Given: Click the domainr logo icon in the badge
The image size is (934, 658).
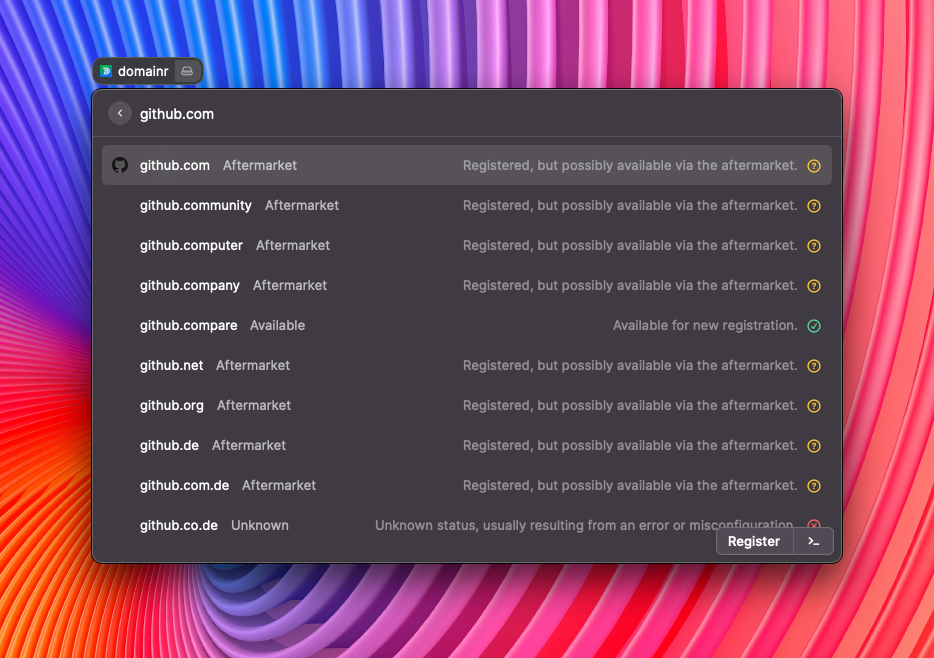Looking at the screenshot, I should pyautogui.click(x=106, y=71).
